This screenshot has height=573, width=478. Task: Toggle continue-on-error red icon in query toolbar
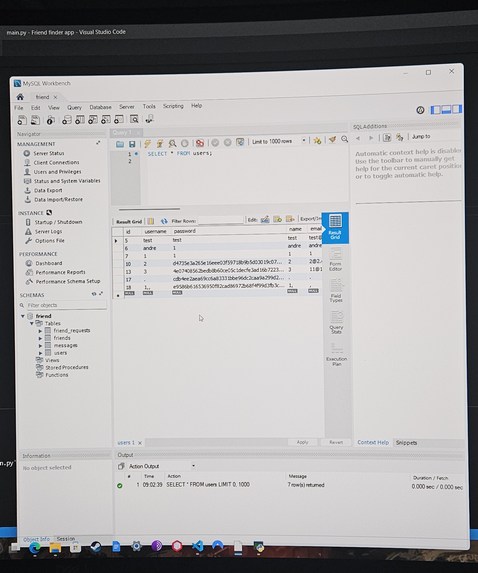click(x=200, y=143)
